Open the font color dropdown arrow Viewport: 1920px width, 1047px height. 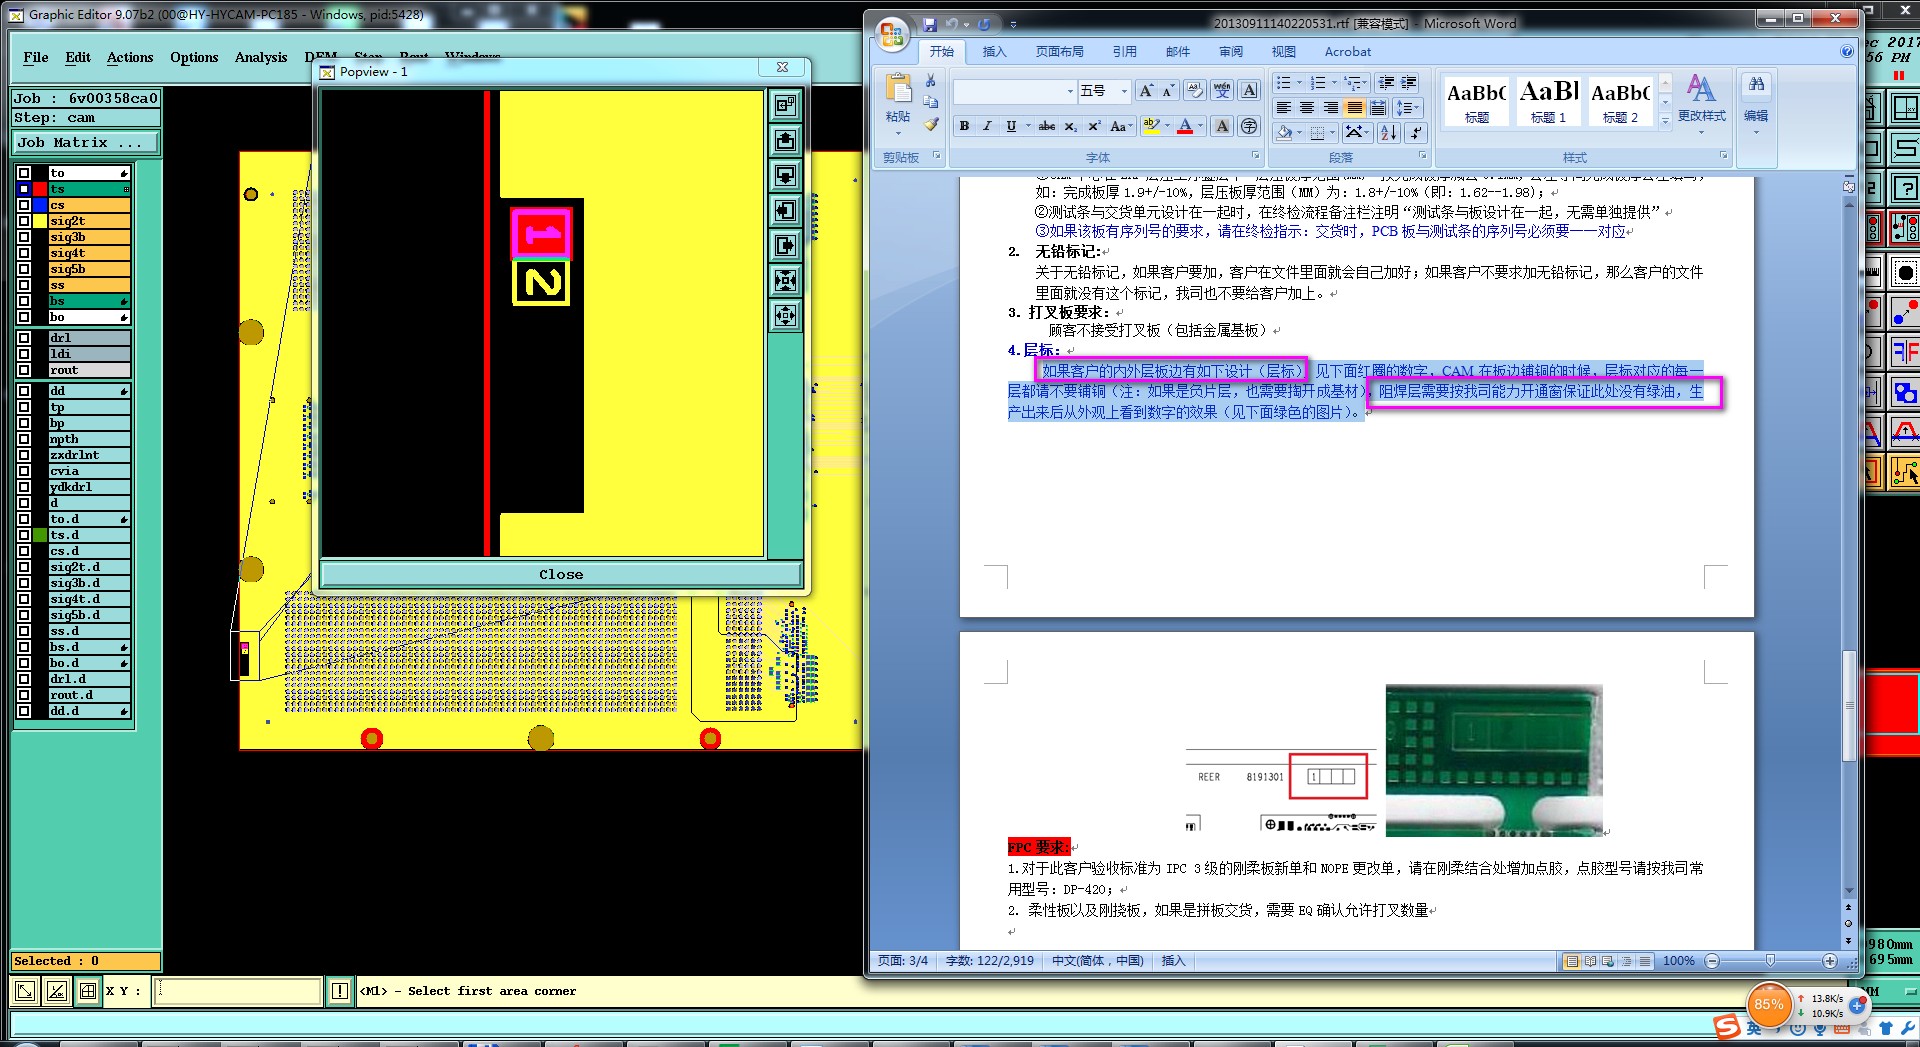1201,126
